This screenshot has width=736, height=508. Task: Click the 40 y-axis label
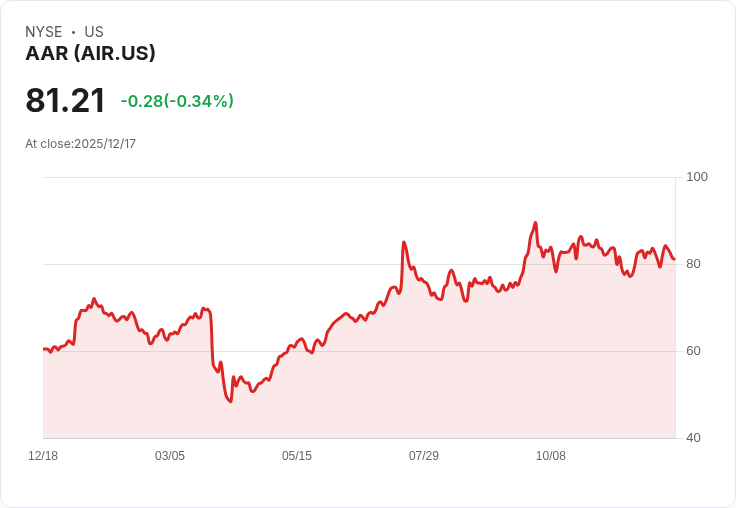[x=692, y=438]
